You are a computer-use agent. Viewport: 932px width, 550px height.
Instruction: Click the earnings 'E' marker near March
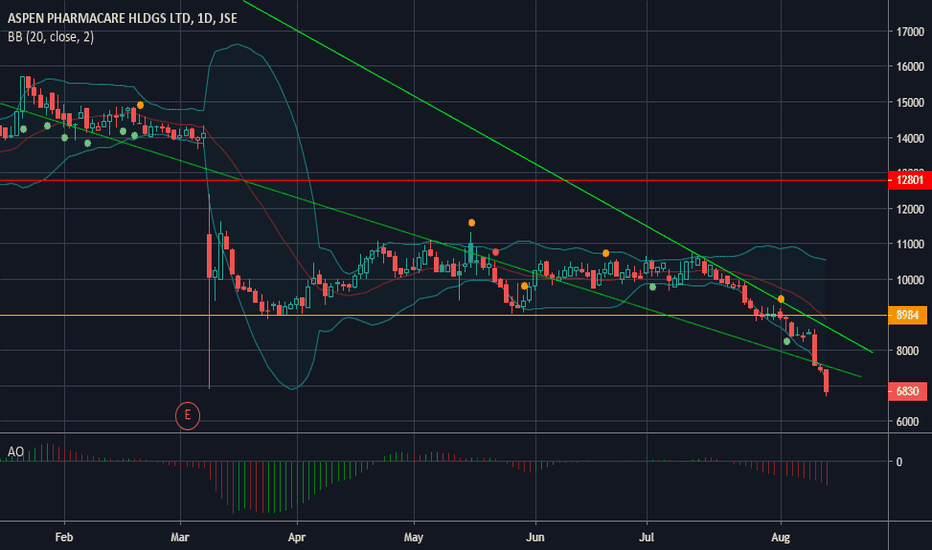tap(187, 416)
